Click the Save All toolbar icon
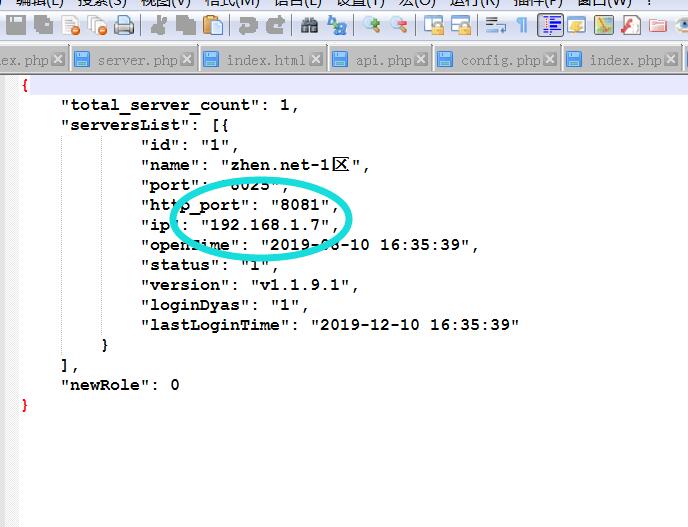Image resolution: width=688 pixels, height=527 pixels. coord(43,25)
